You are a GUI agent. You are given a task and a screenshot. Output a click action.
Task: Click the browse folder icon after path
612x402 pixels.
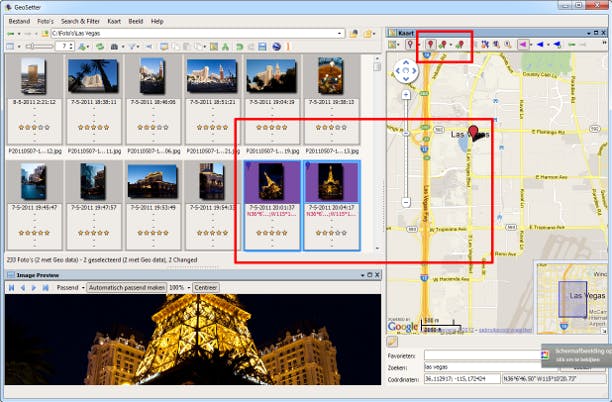point(354,34)
